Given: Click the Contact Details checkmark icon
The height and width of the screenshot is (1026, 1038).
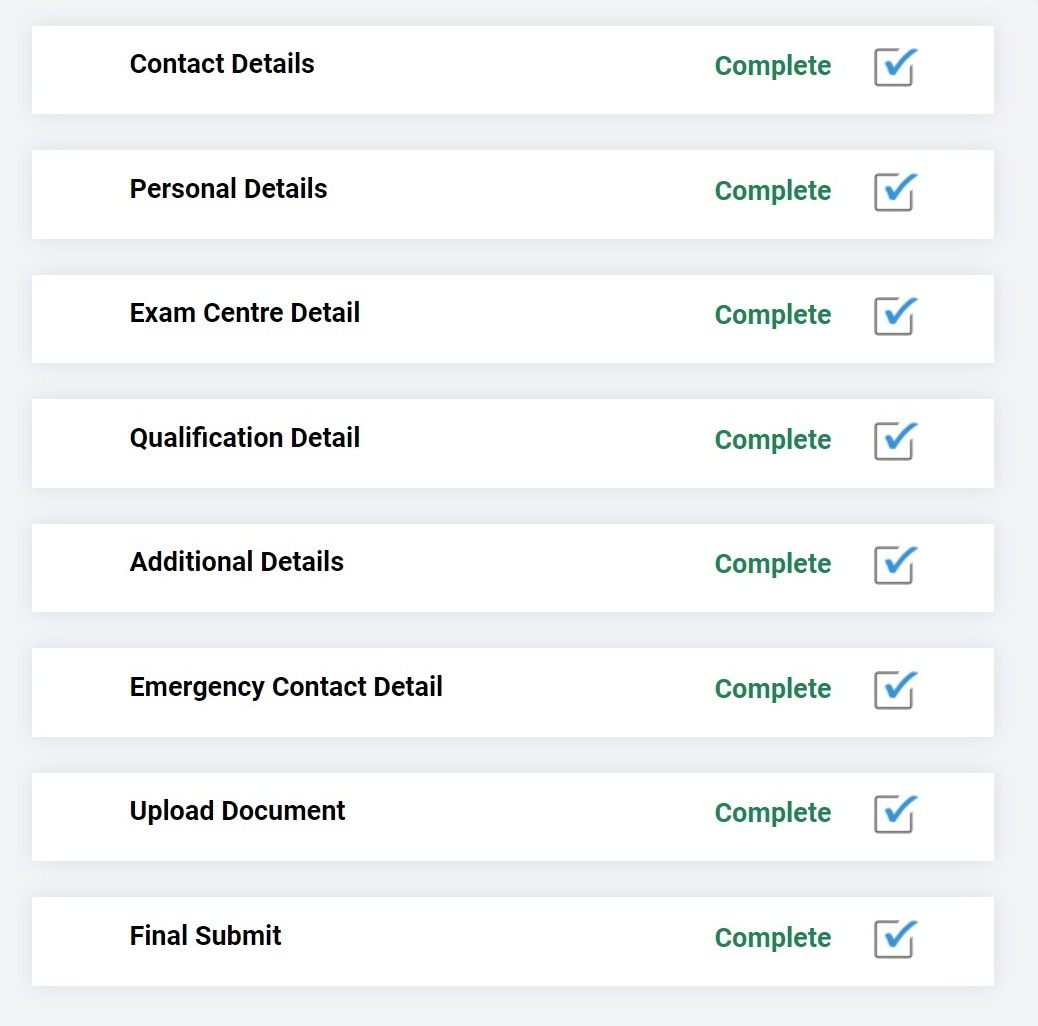Looking at the screenshot, I should click(x=895, y=67).
